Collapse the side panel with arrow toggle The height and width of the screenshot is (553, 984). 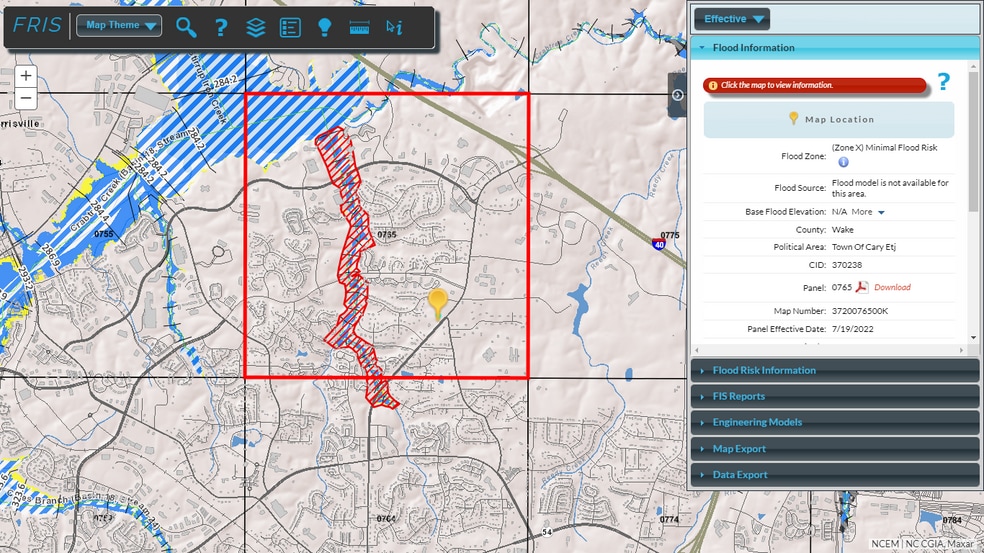(x=677, y=94)
